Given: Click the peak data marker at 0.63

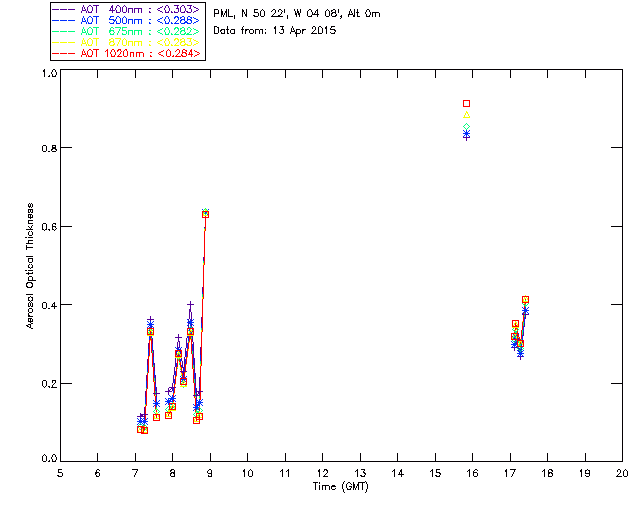Looking at the screenshot, I should point(205,214).
